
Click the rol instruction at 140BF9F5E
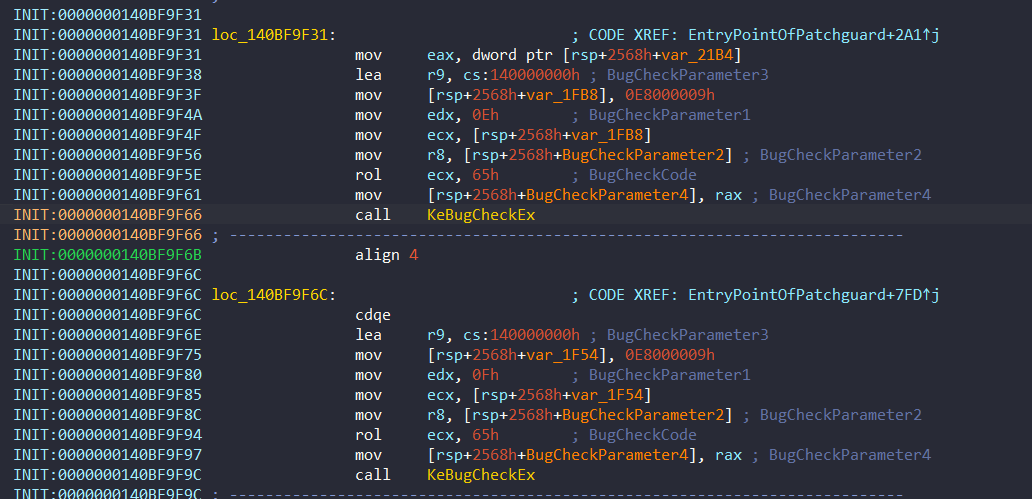tap(368, 175)
